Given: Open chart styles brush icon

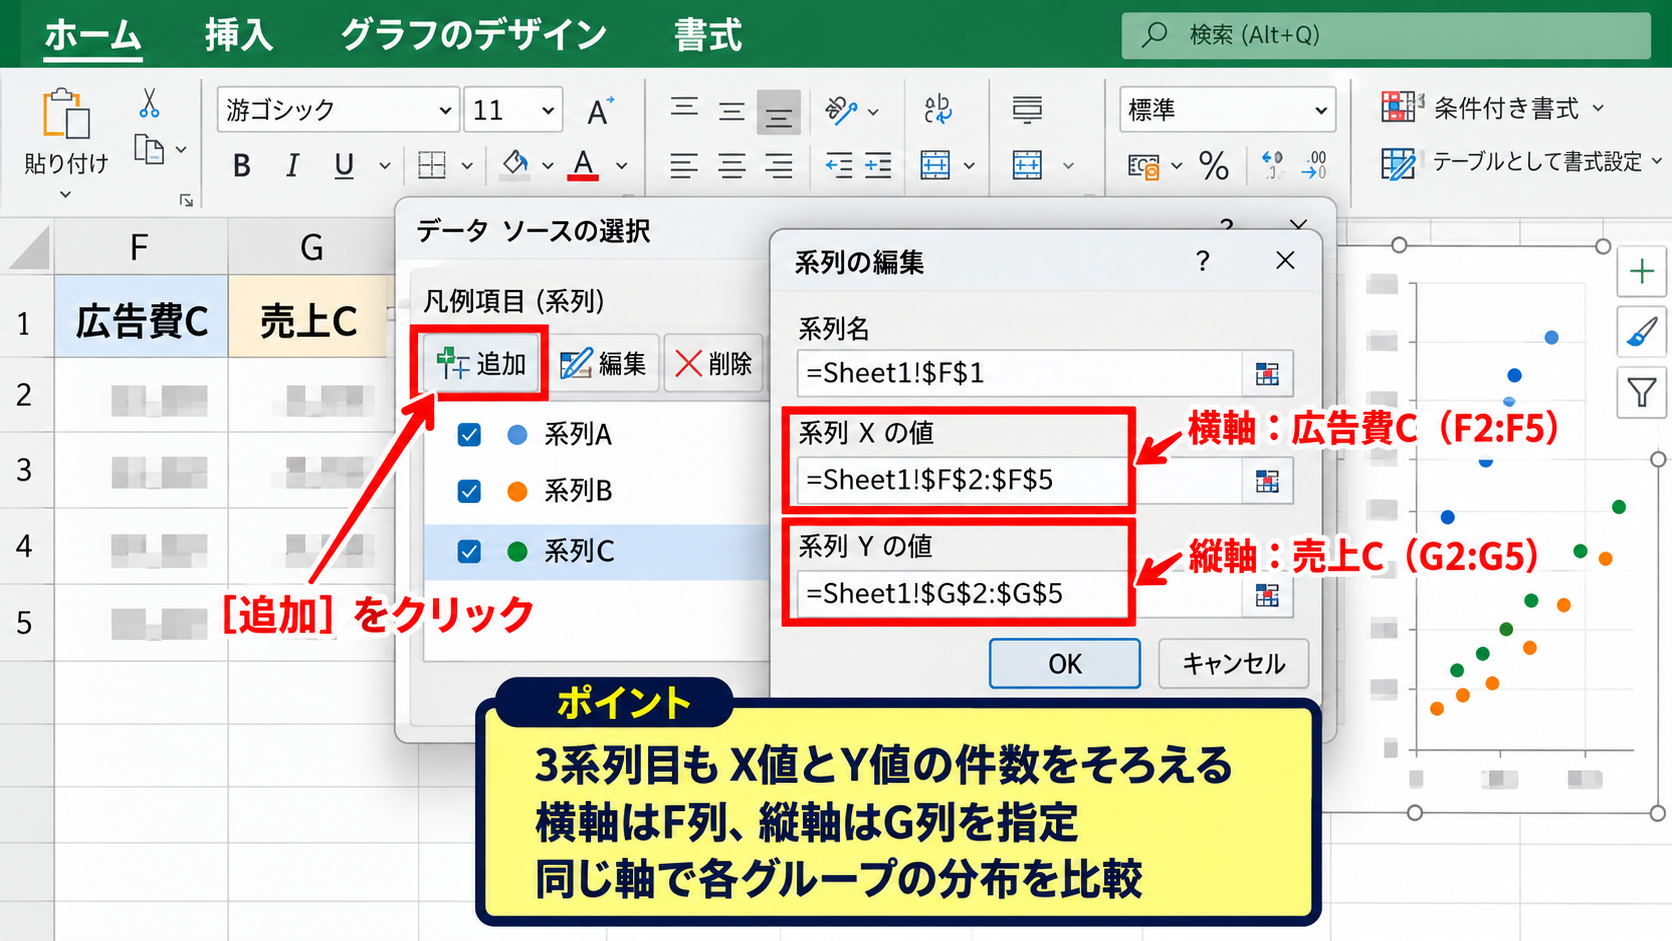Looking at the screenshot, I should point(1642,332).
